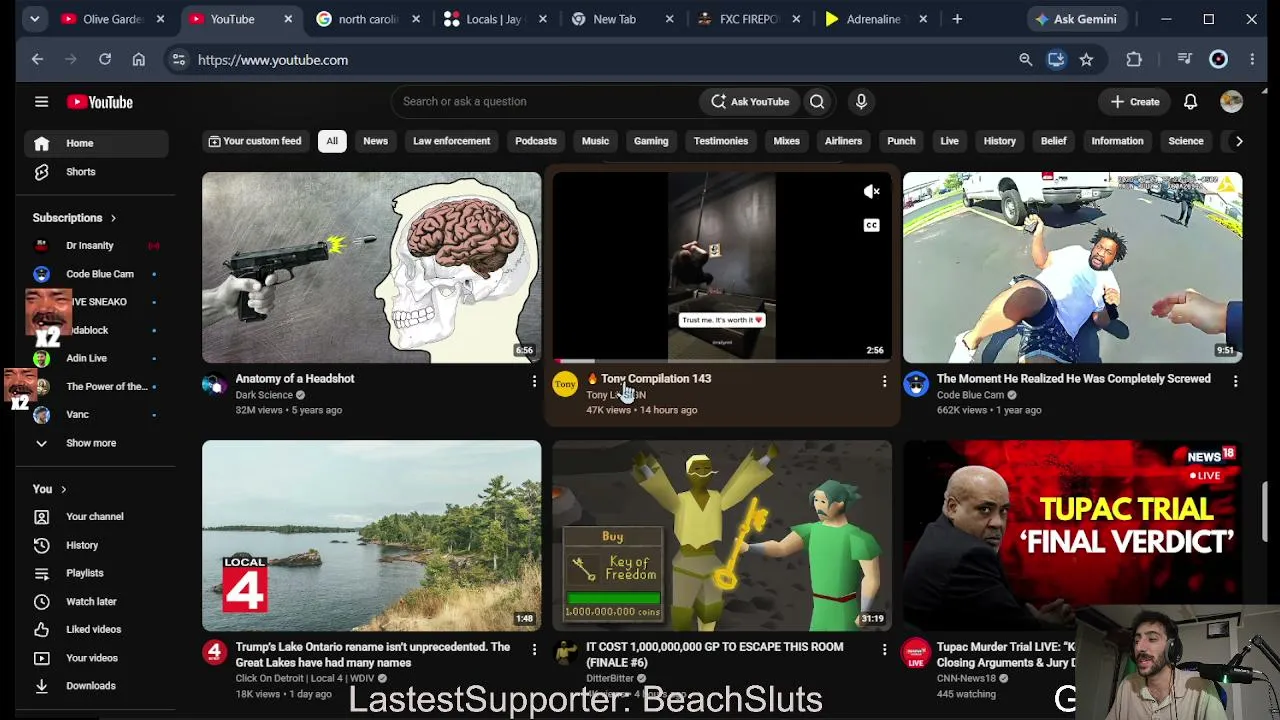Open the Chrome extensions puzzle icon
The width and height of the screenshot is (1280, 720).
click(x=1134, y=60)
